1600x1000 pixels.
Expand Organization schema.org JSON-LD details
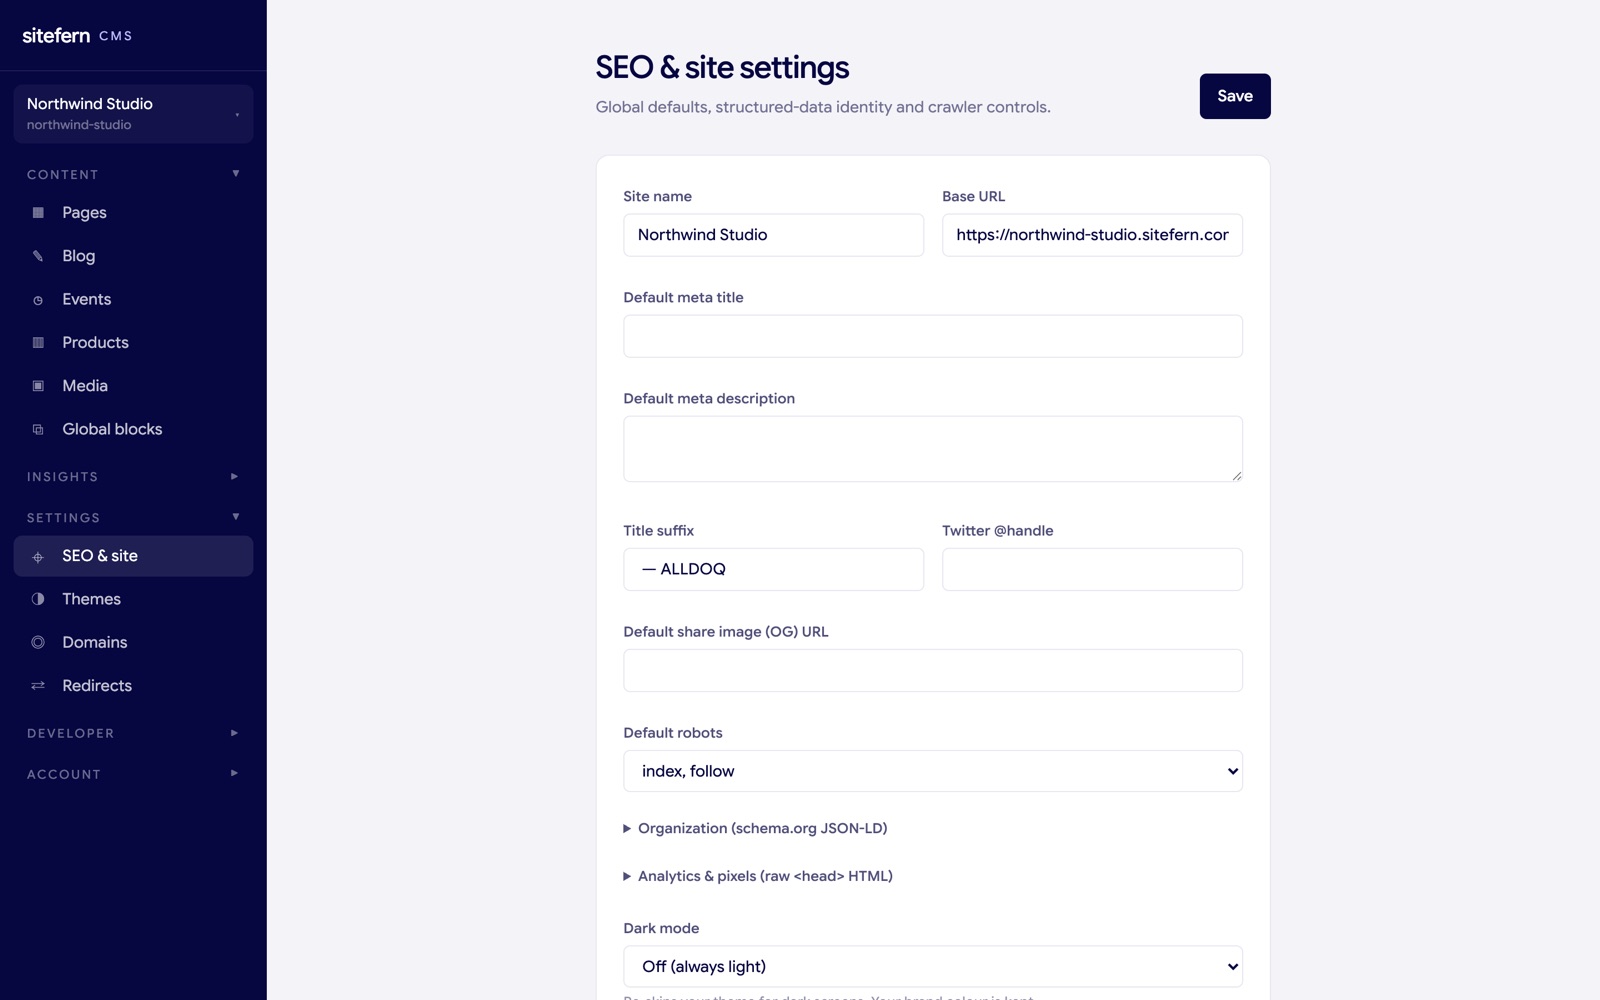(x=755, y=828)
